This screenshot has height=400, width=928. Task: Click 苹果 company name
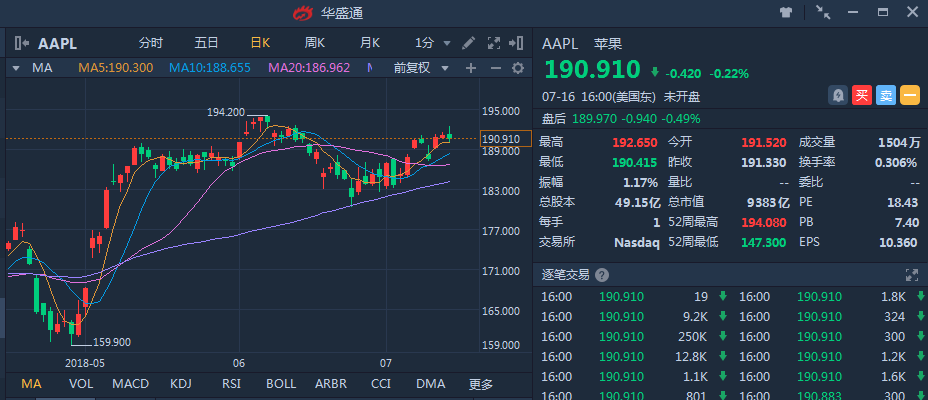point(608,43)
